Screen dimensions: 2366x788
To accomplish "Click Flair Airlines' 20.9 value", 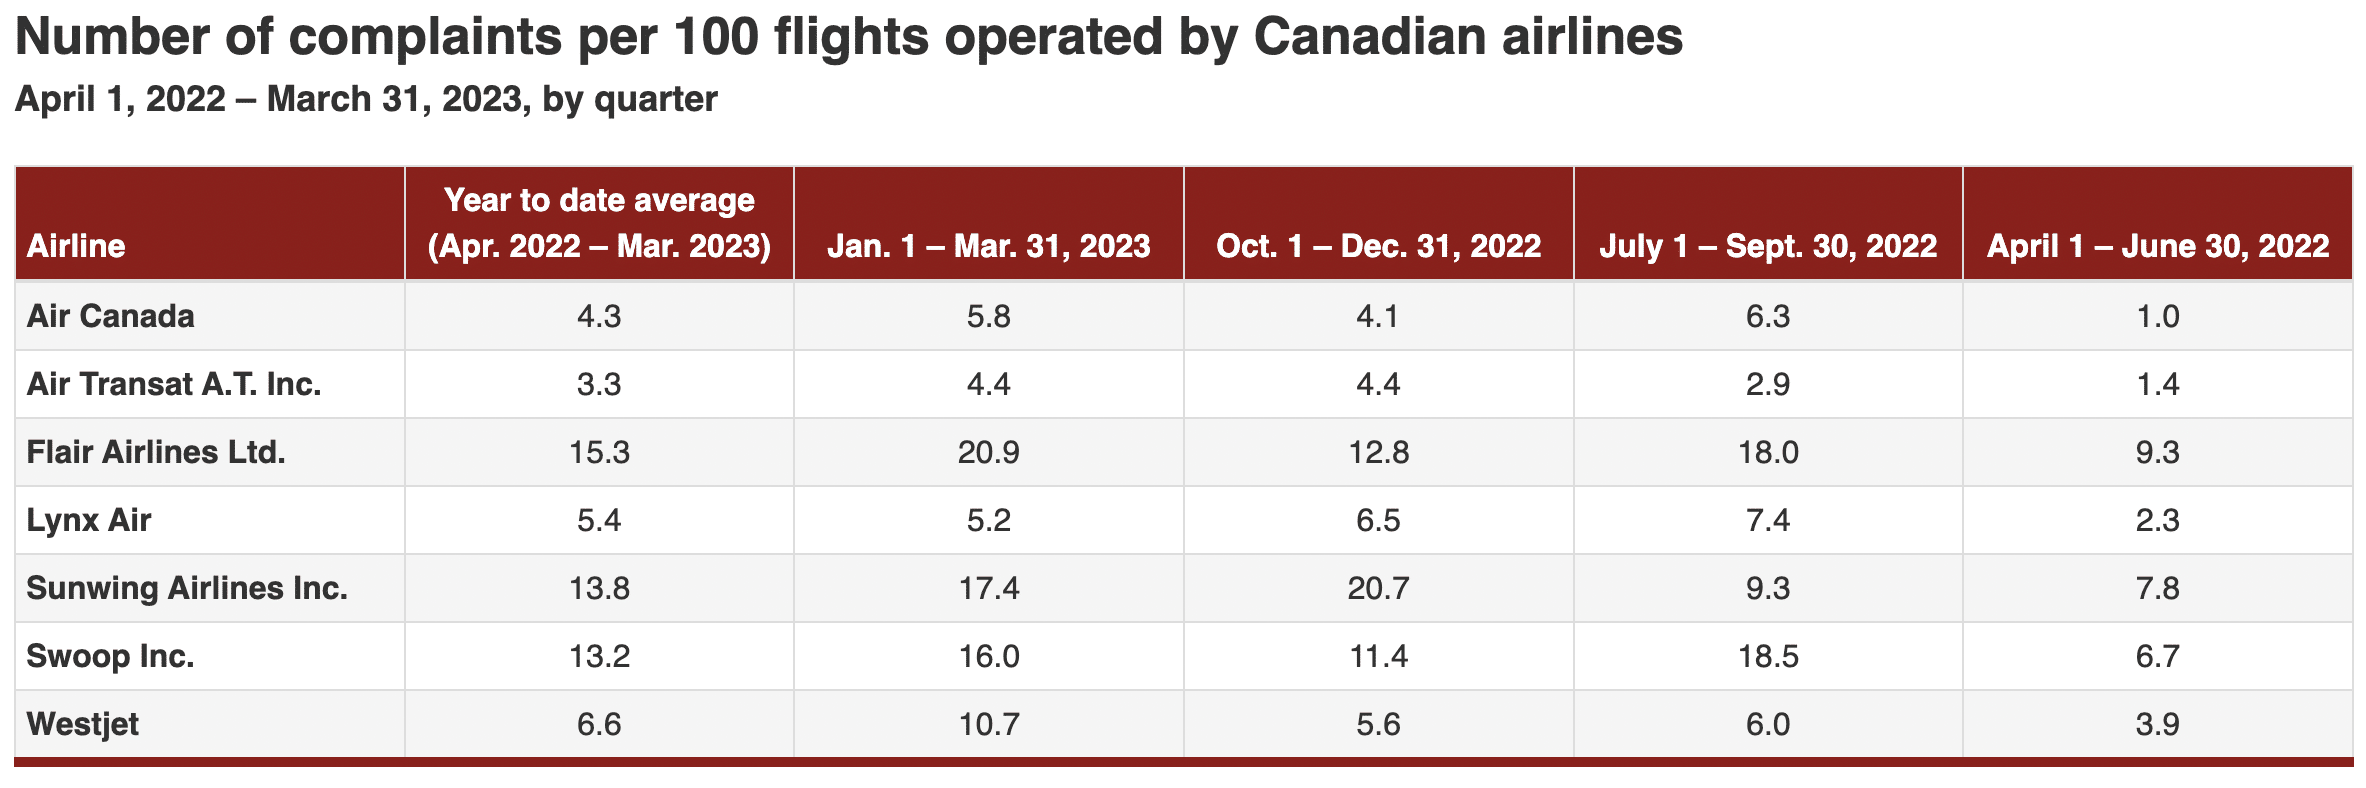I will [988, 452].
